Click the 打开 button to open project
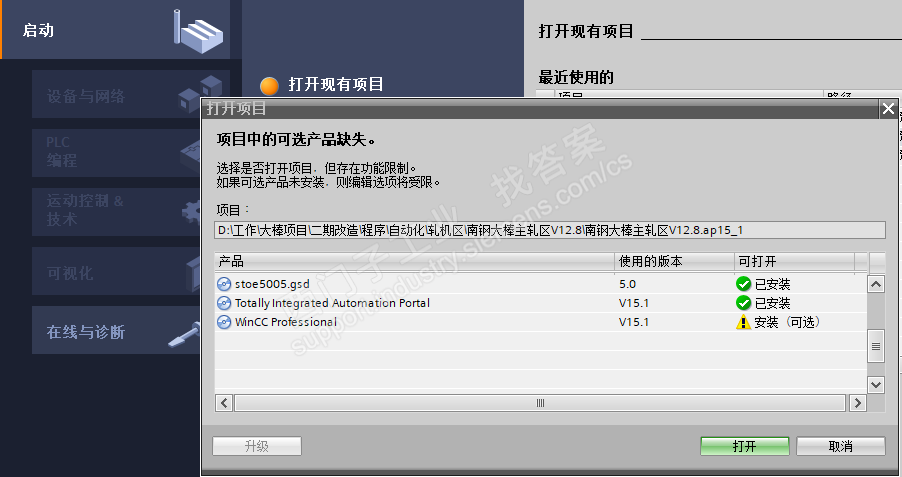 tap(744, 446)
